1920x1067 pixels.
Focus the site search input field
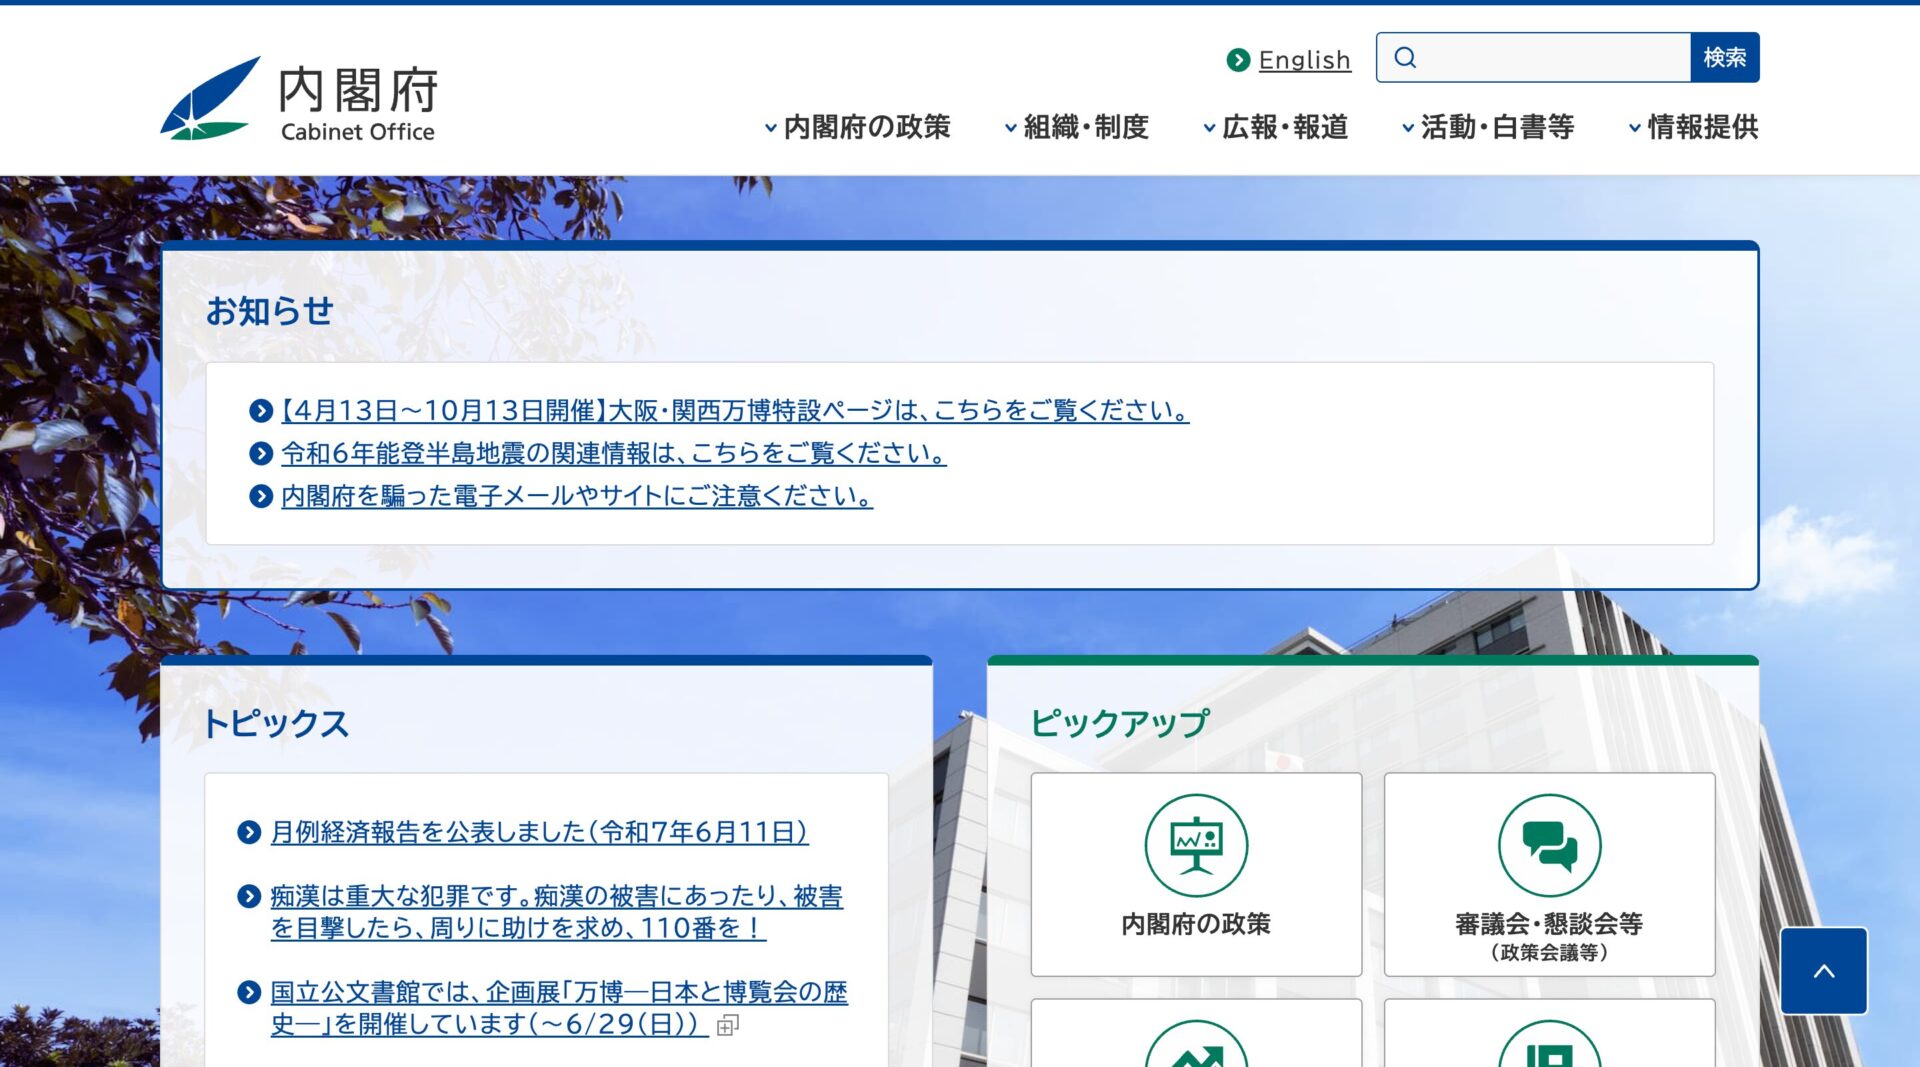click(1534, 58)
